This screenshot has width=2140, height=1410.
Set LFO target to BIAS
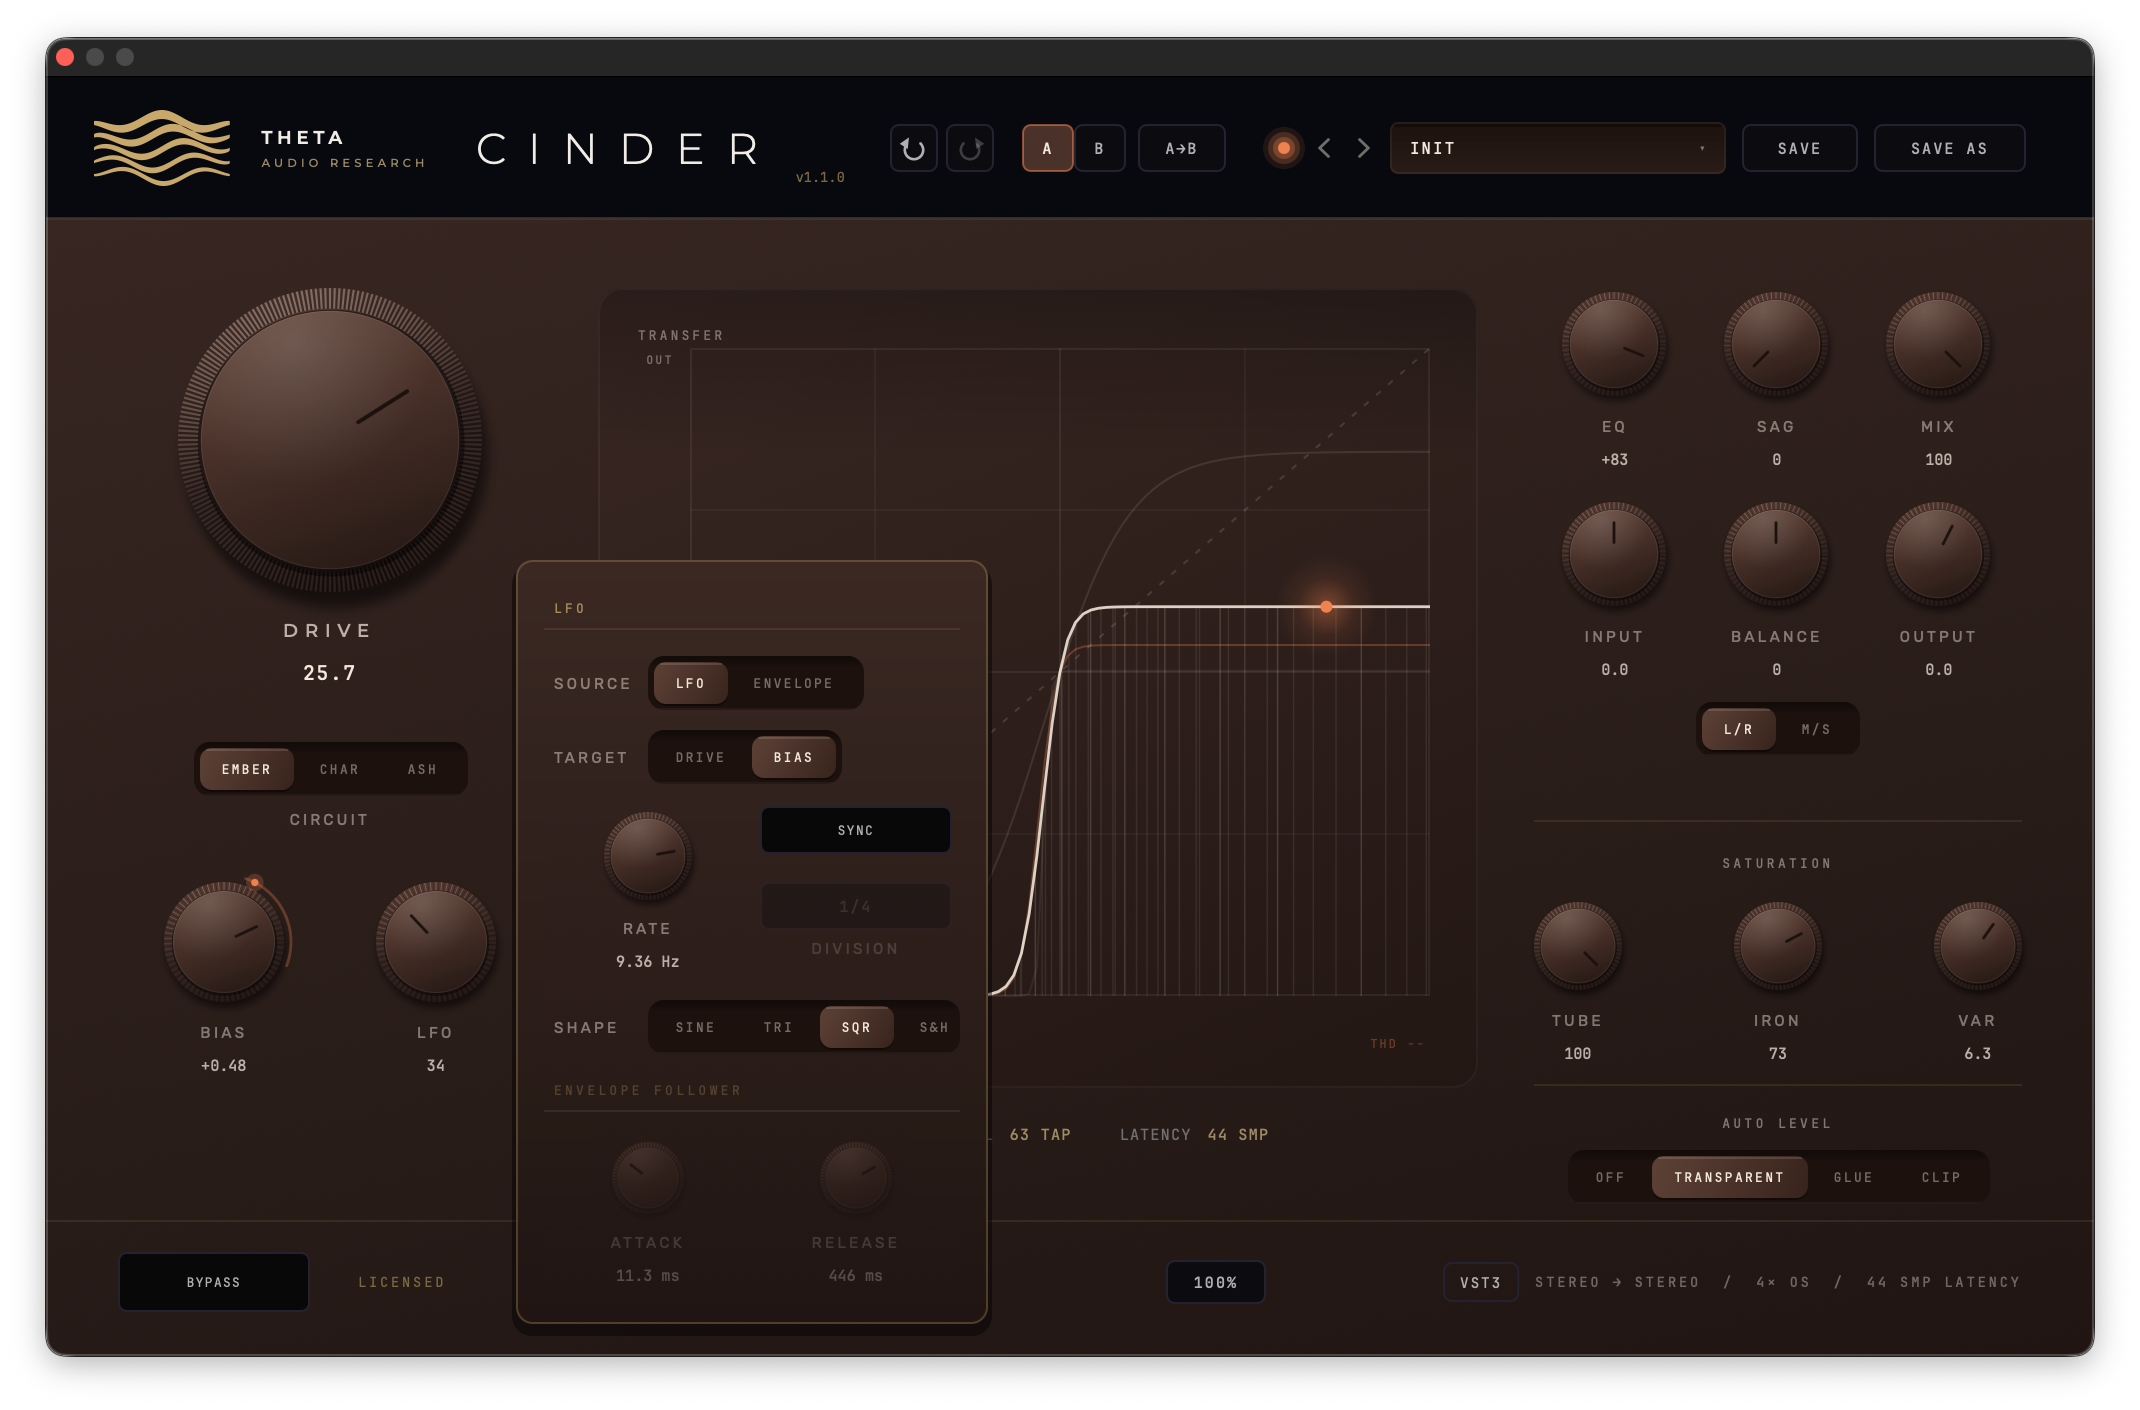pos(793,757)
